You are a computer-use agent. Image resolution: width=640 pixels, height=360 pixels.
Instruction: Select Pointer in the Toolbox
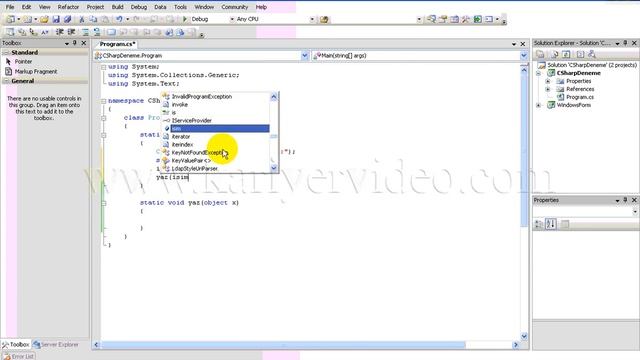click(23, 62)
